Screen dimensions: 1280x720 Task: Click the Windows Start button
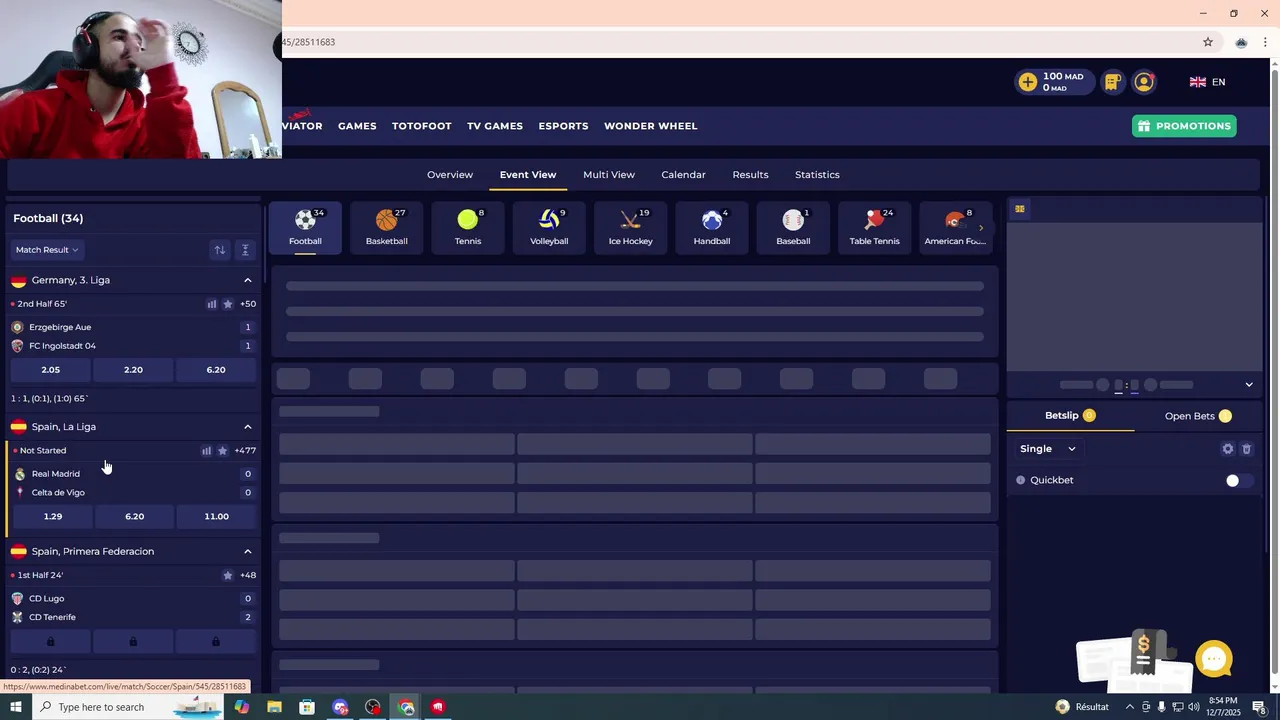(x=15, y=707)
